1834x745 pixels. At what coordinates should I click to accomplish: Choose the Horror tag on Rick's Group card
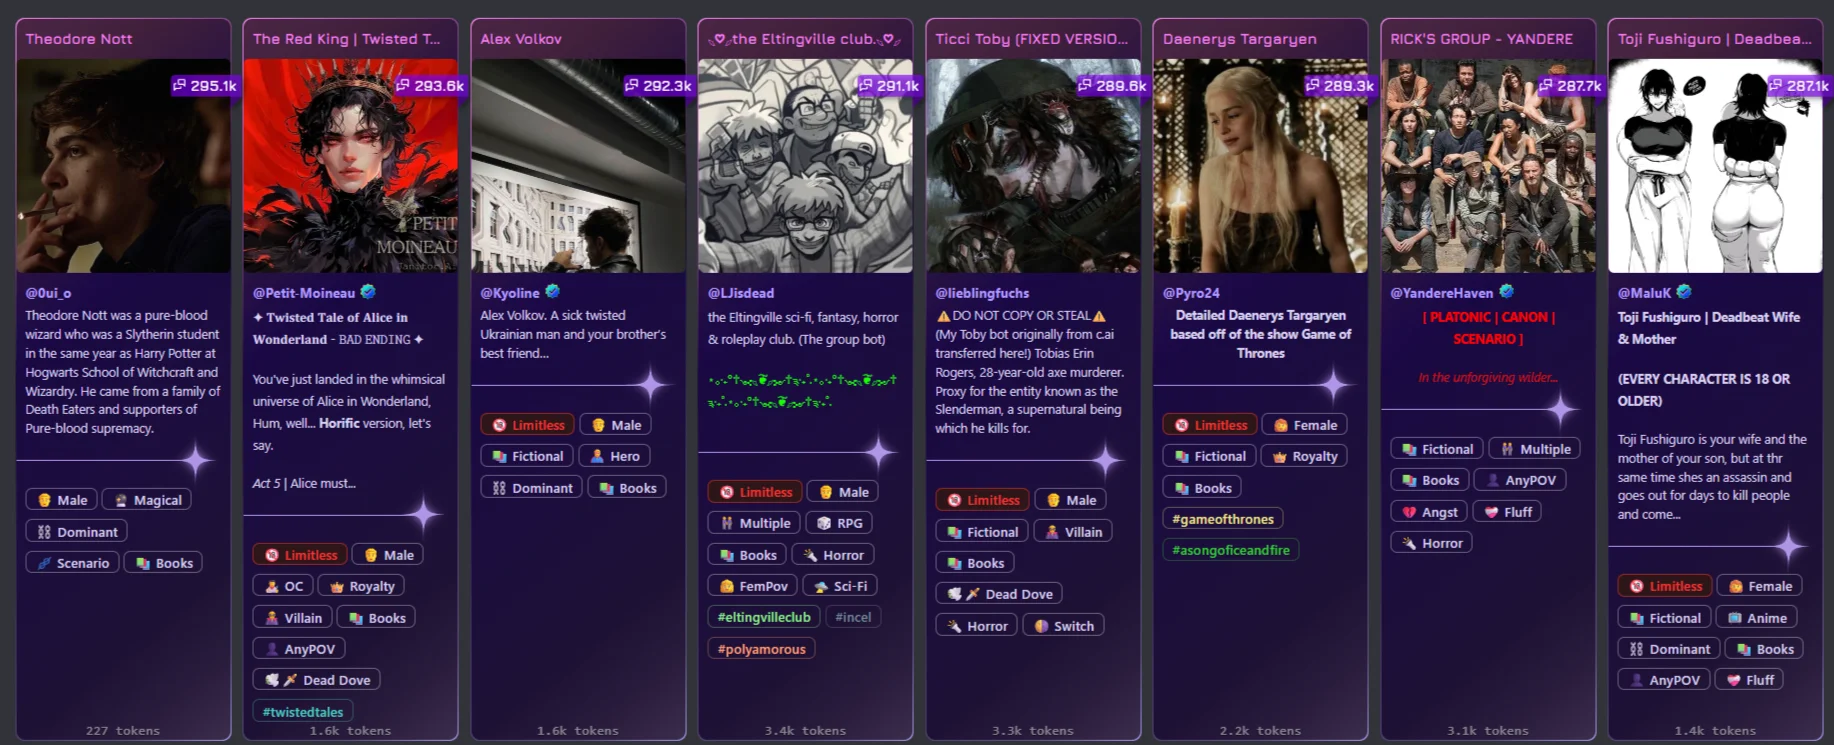(1432, 543)
